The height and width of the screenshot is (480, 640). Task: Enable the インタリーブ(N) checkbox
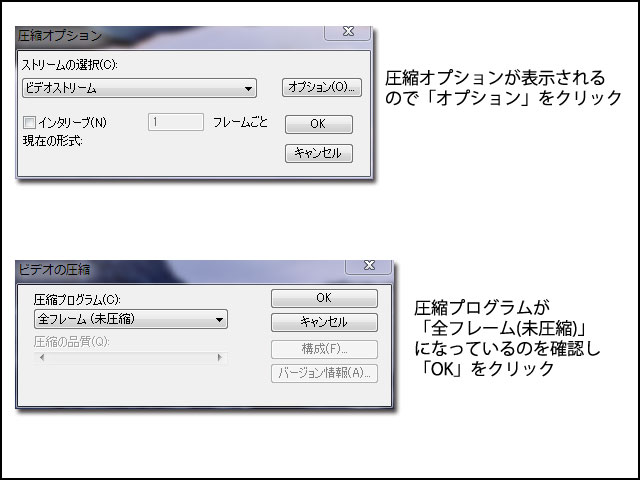coord(29,122)
